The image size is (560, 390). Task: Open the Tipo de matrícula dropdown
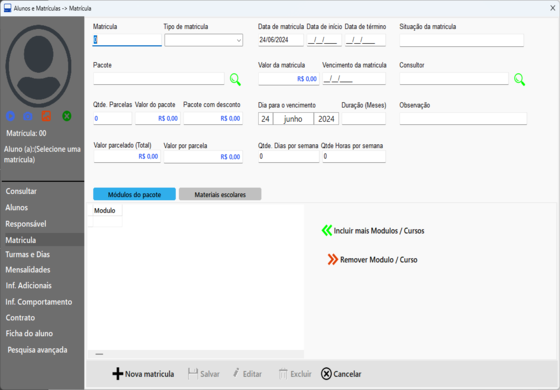pos(204,40)
